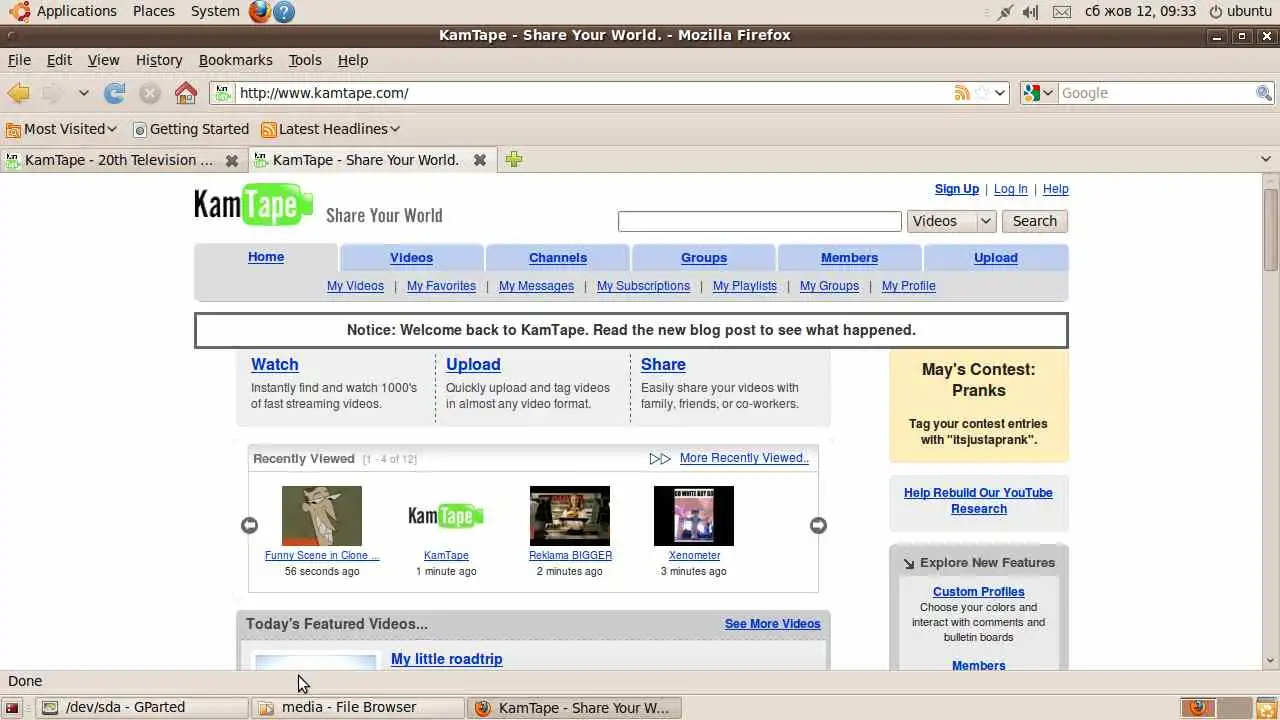The height and width of the screenshot is (720, 1280).
Task: Click the page vertical scrollbar
Action: pyautogui.click(x=1271, y=421)
